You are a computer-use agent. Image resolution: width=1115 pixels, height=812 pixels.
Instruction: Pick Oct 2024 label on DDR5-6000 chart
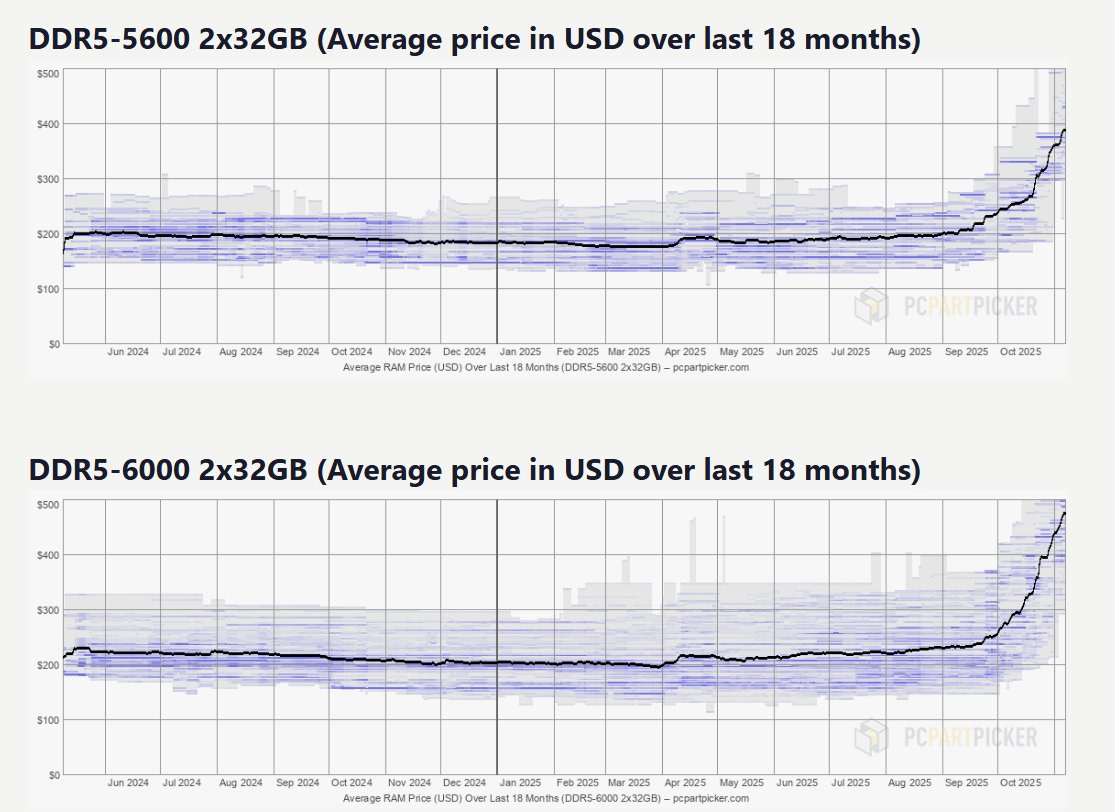pos(351,783)
